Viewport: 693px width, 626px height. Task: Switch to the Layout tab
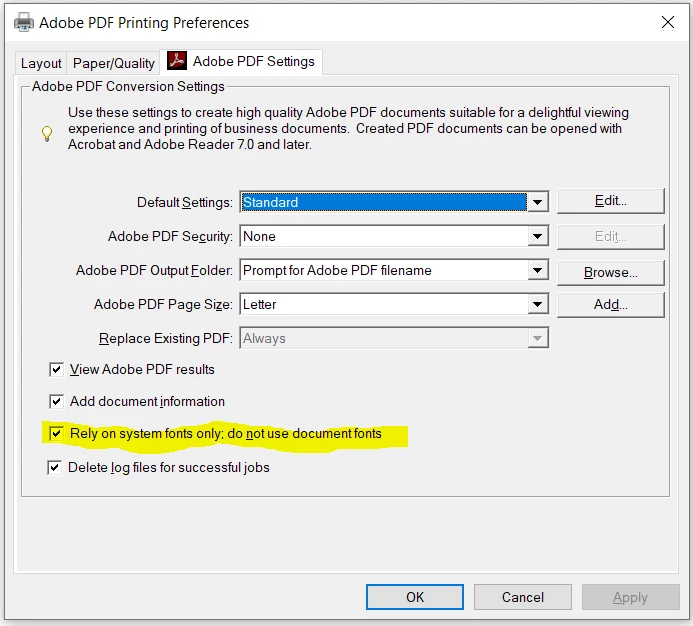point(41,63)
